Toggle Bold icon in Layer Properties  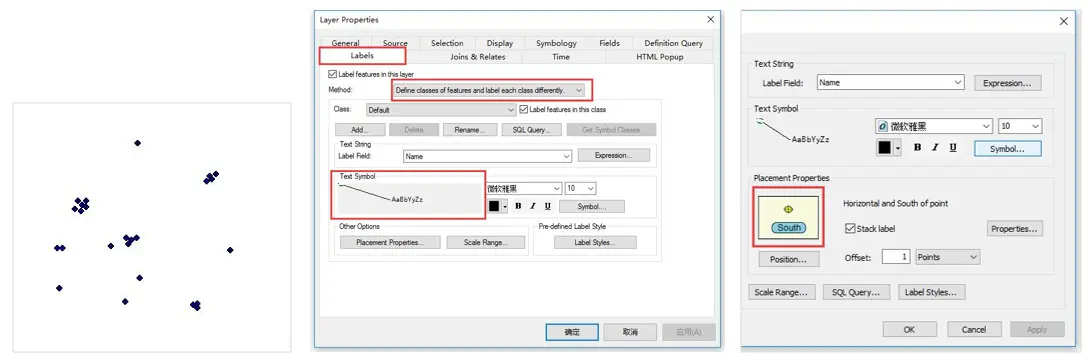[517, 206]
